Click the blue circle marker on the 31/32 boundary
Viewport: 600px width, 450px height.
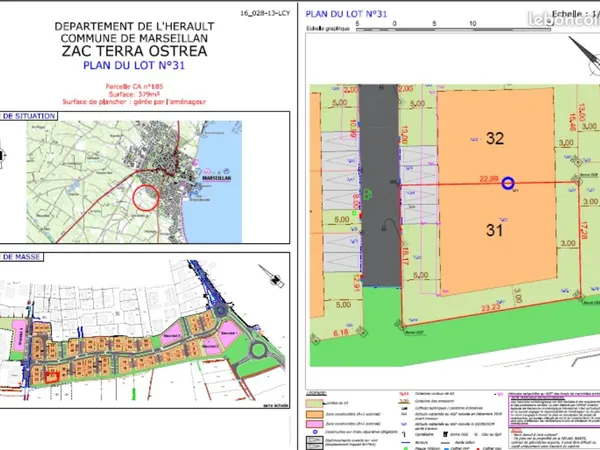tap(508, 183)
